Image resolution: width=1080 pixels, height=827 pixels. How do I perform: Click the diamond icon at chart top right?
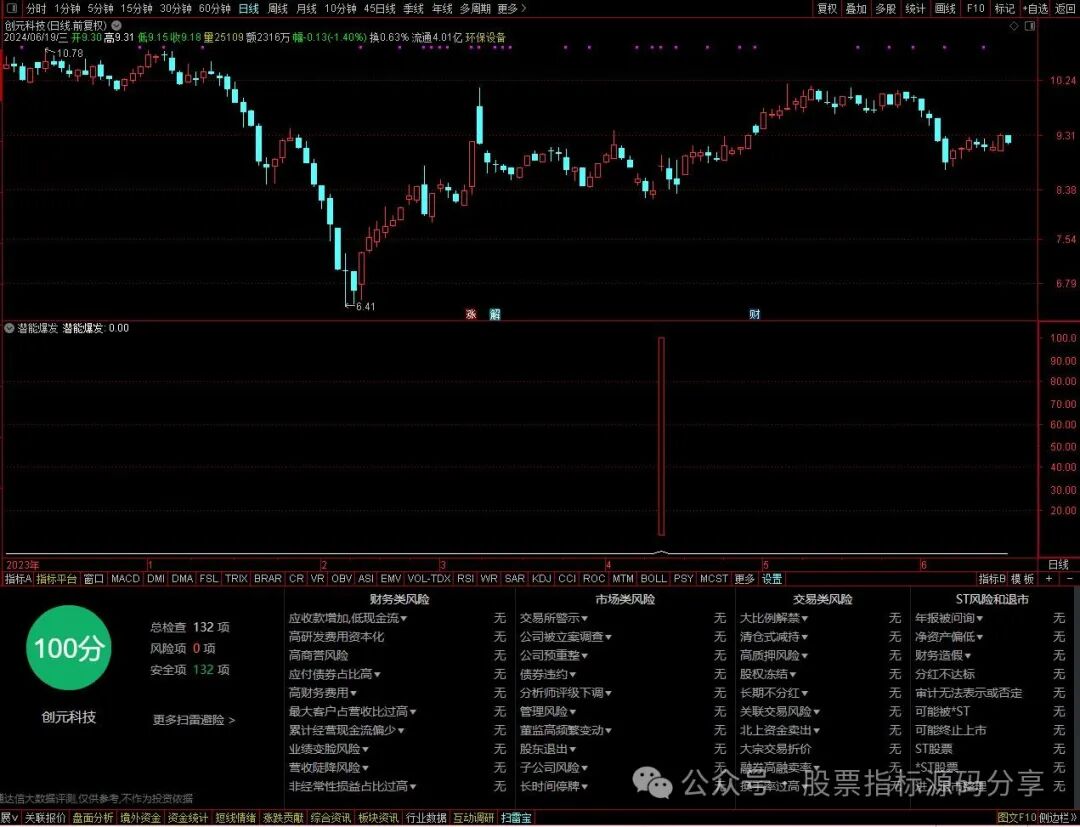coord(1014,26)
